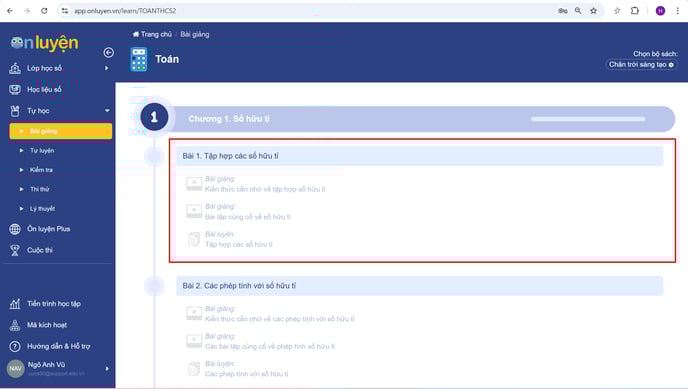Screen dimensions: 688x389
Task: Expand Lớp học số submenu arrow
Action: 107,68
